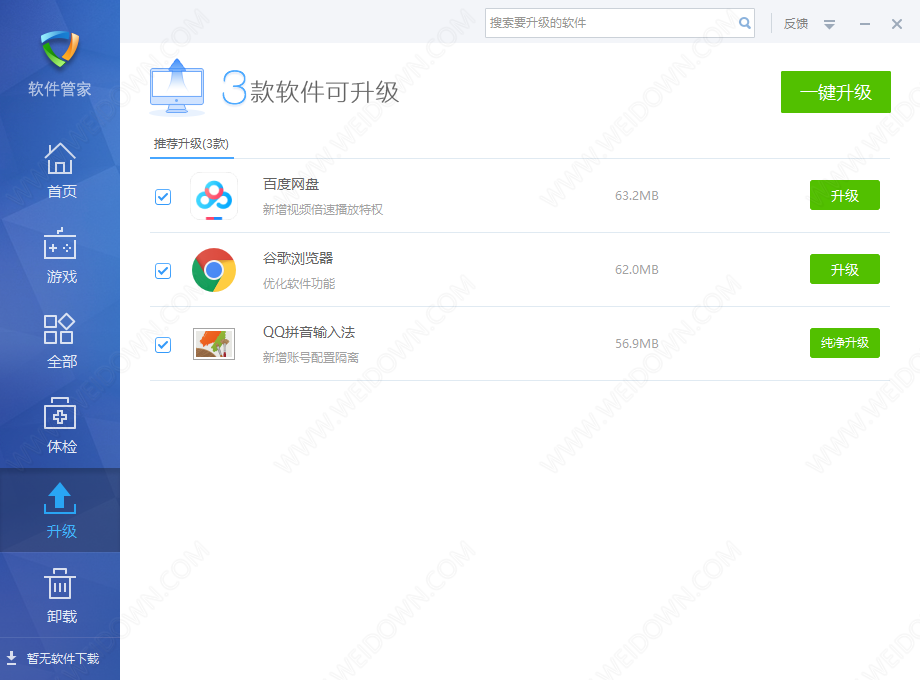Click the 百度网盘 app icon

214,196
